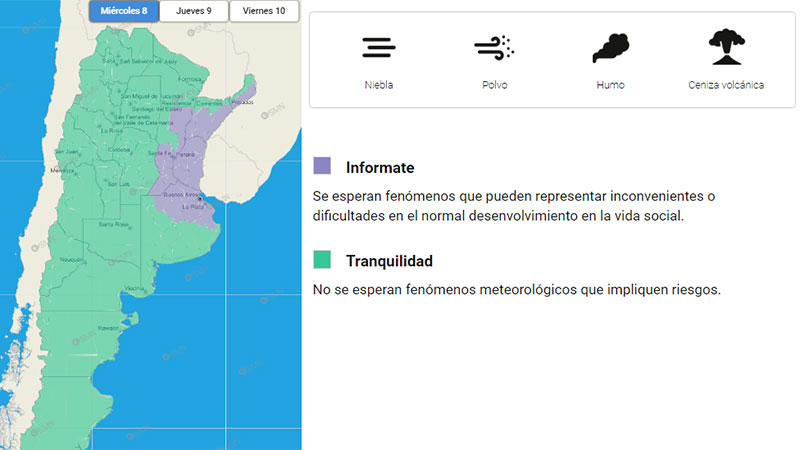
Task: Click the Niebla text label
Action: click(x=379, y=85)
